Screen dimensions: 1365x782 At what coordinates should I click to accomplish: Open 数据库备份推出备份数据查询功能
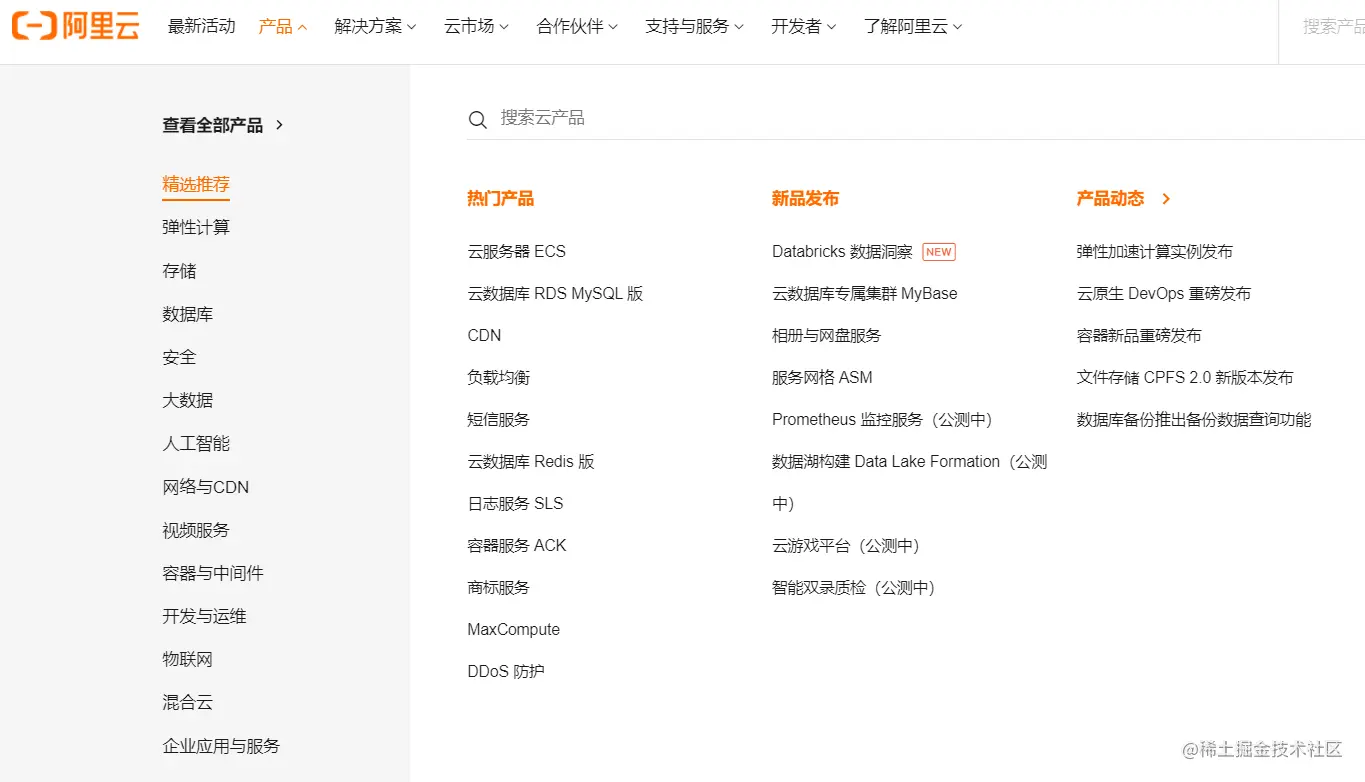click(x=1194, y=420)
